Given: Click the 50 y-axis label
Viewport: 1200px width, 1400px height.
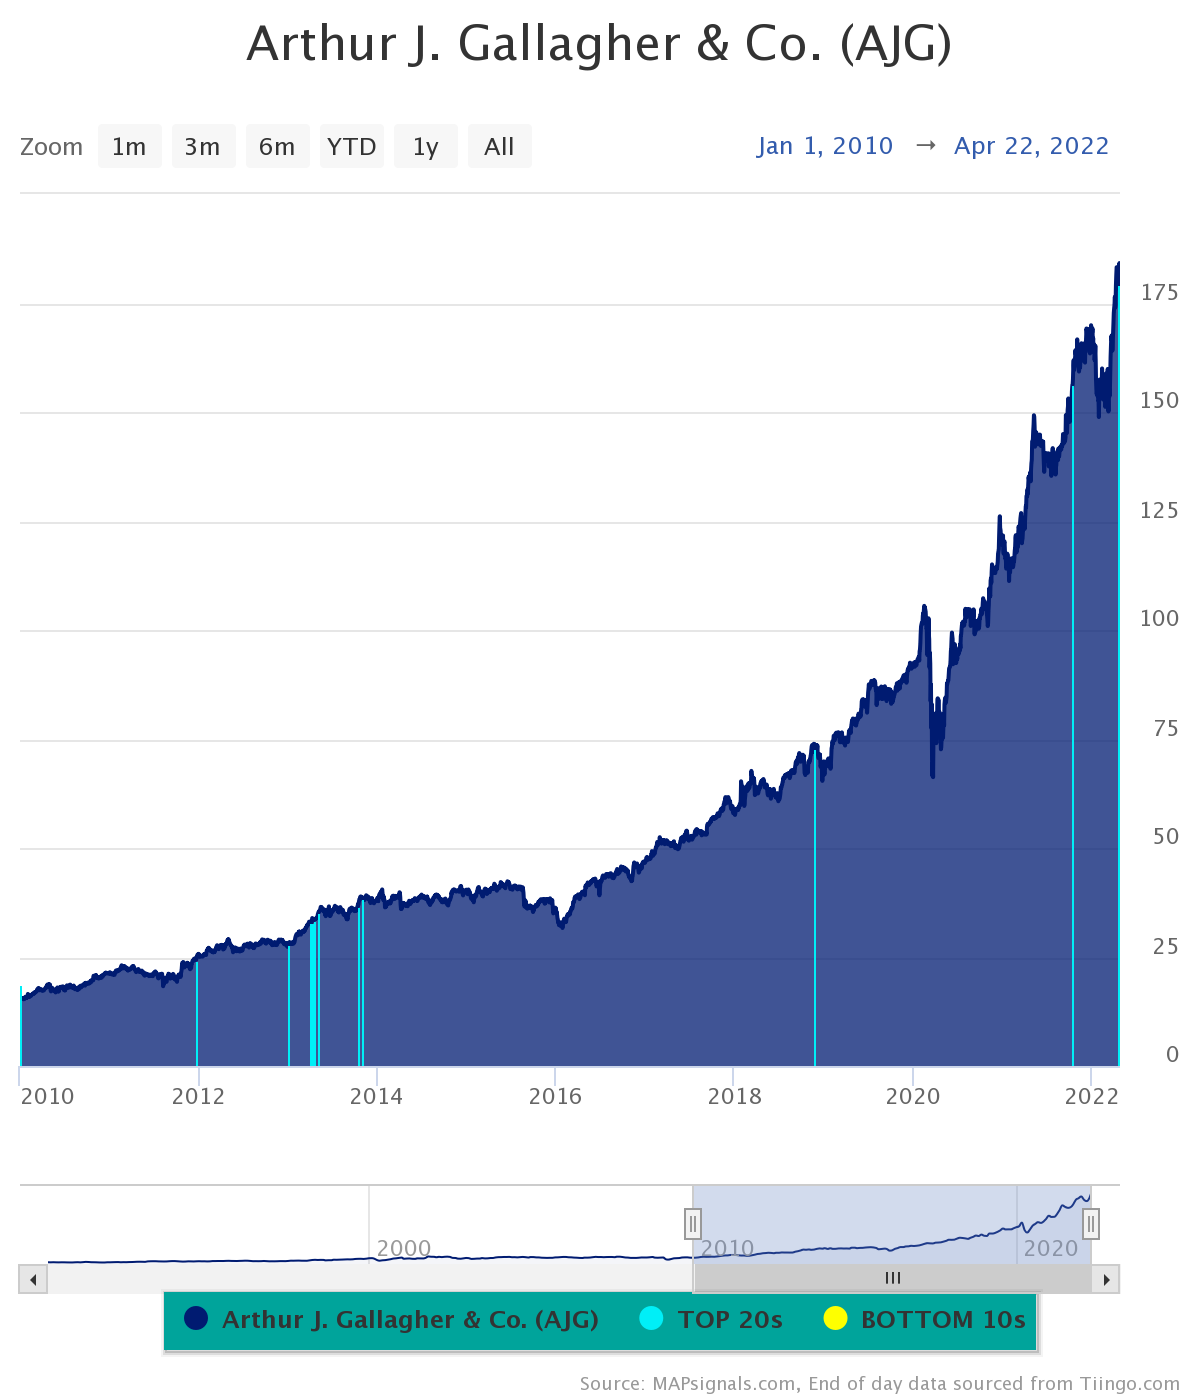Looking at the screenshot, I should tap(1166, 836).
